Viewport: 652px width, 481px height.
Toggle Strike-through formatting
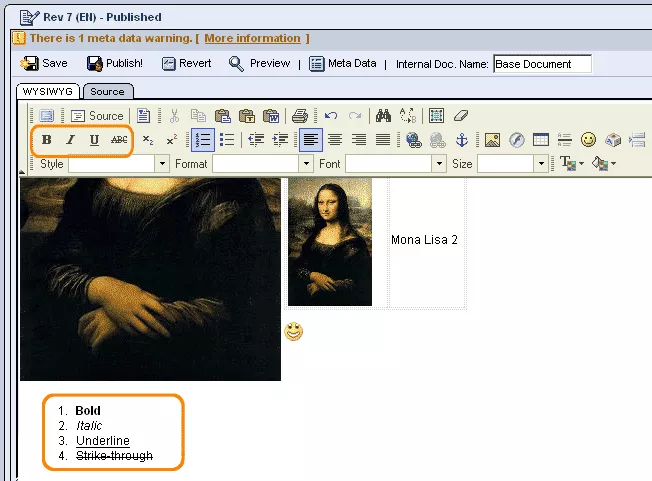(x=119, y=140)
